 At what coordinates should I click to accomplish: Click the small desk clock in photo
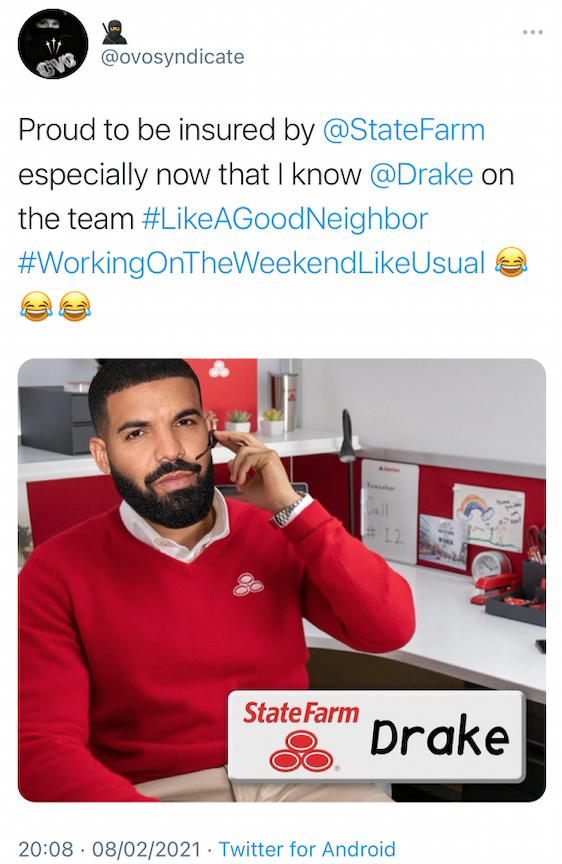tap(491, 565)
